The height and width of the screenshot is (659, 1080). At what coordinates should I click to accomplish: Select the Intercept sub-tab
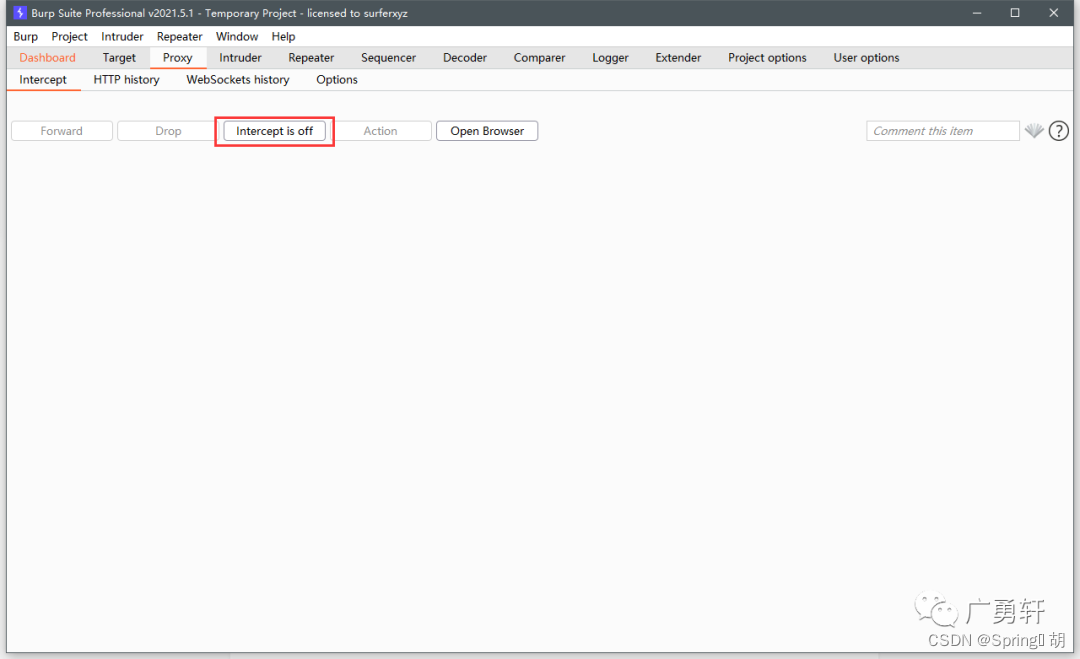click(x=43, y=80)
